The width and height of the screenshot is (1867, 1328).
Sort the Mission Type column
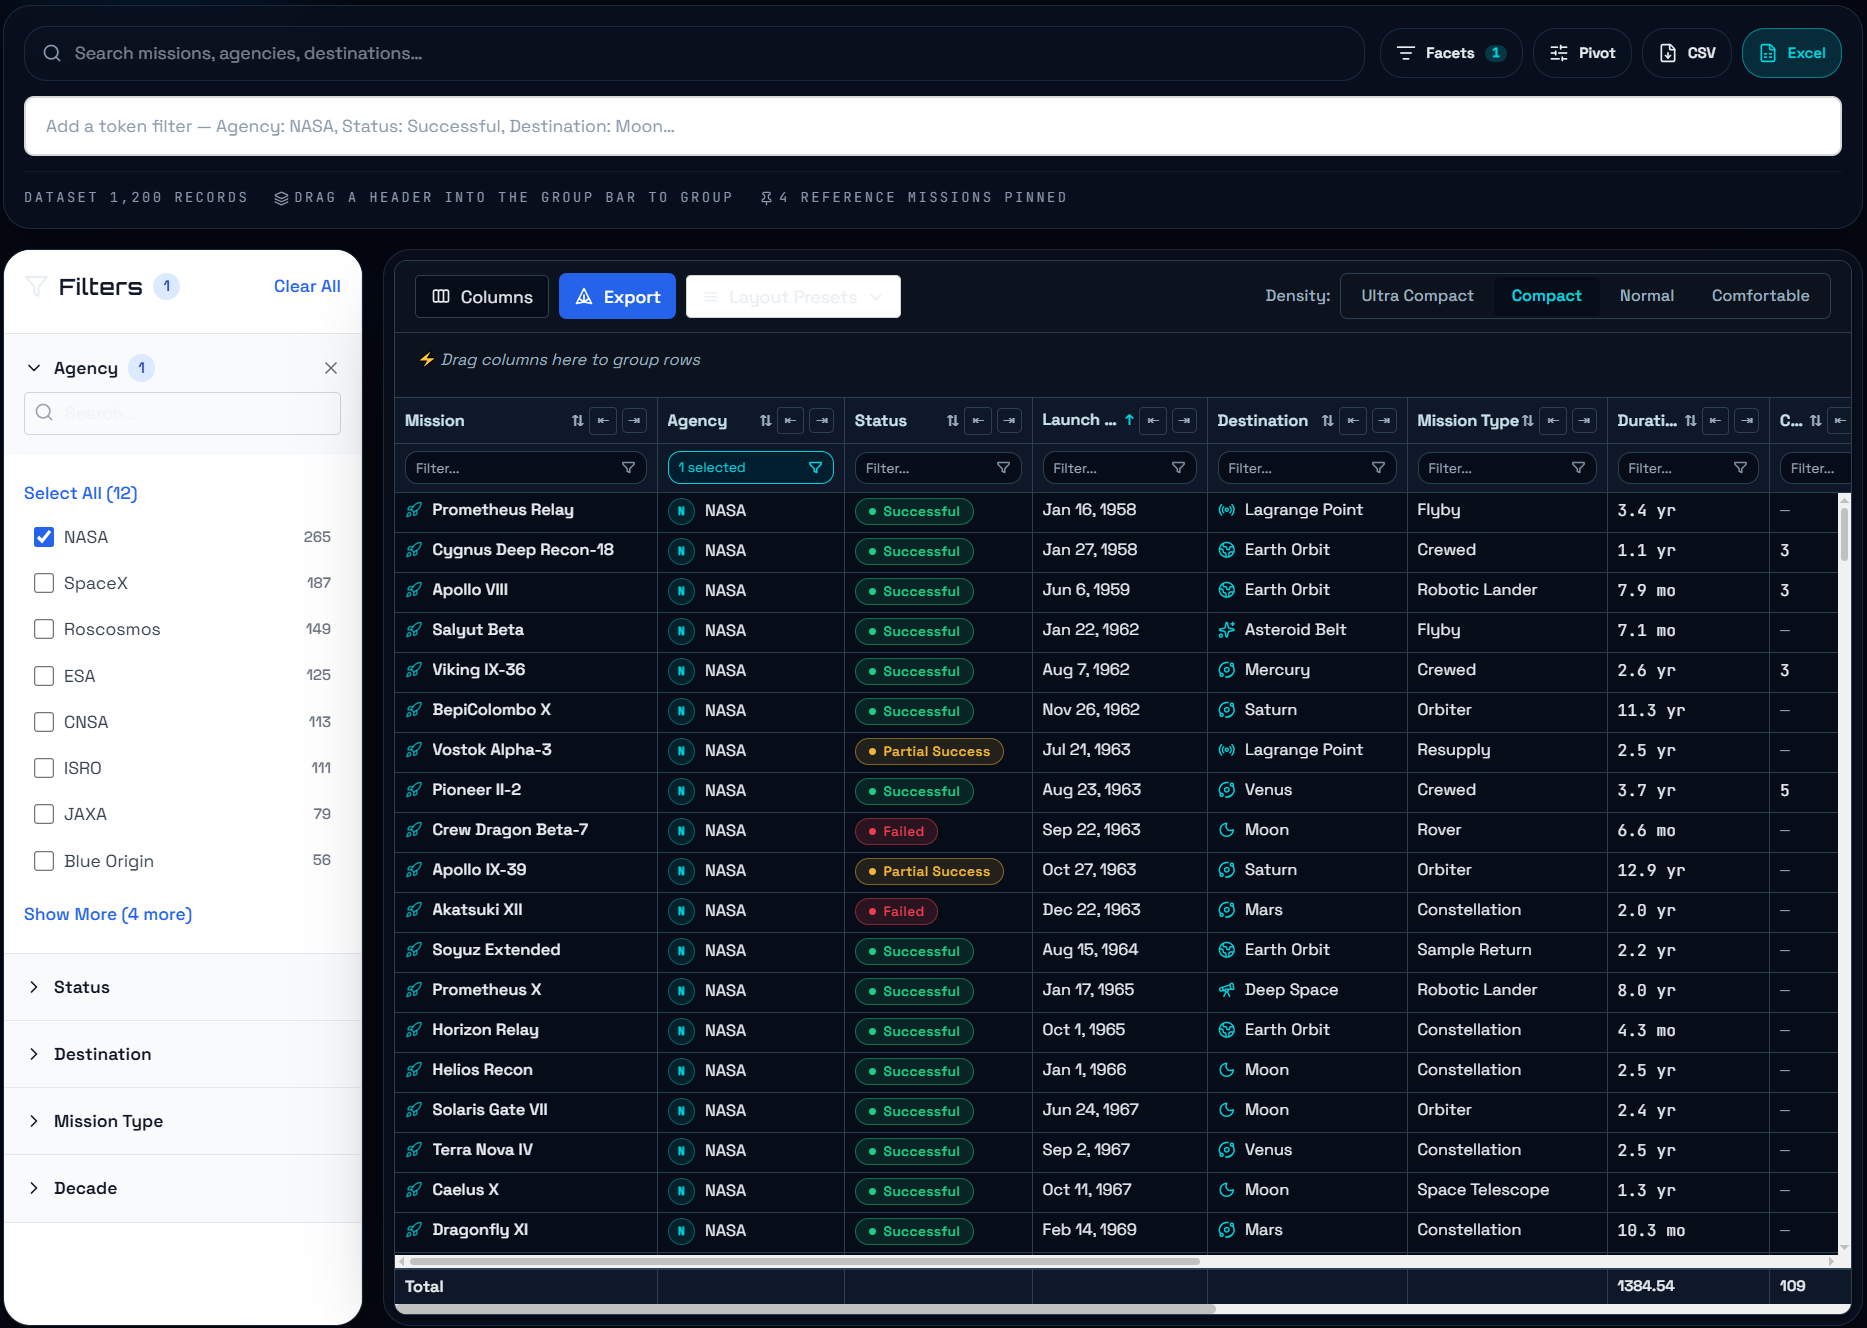click(x=1528, y=421)
